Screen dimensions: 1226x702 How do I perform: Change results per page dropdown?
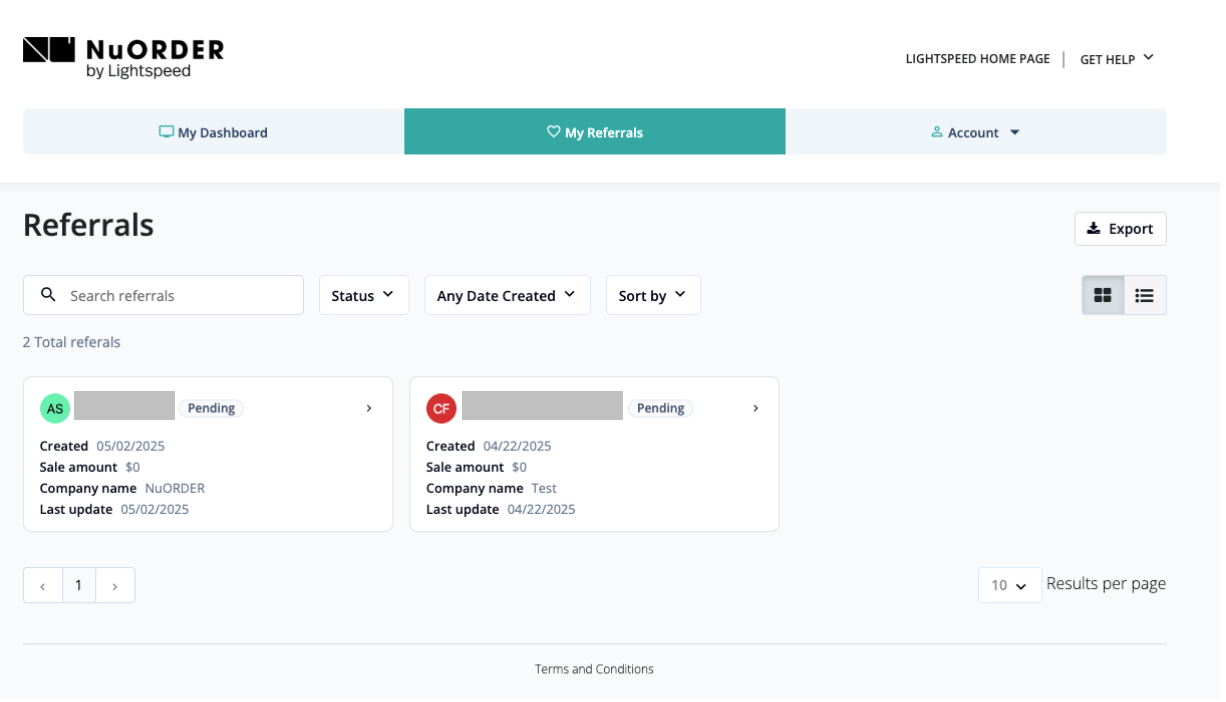tap(1009, 585)
